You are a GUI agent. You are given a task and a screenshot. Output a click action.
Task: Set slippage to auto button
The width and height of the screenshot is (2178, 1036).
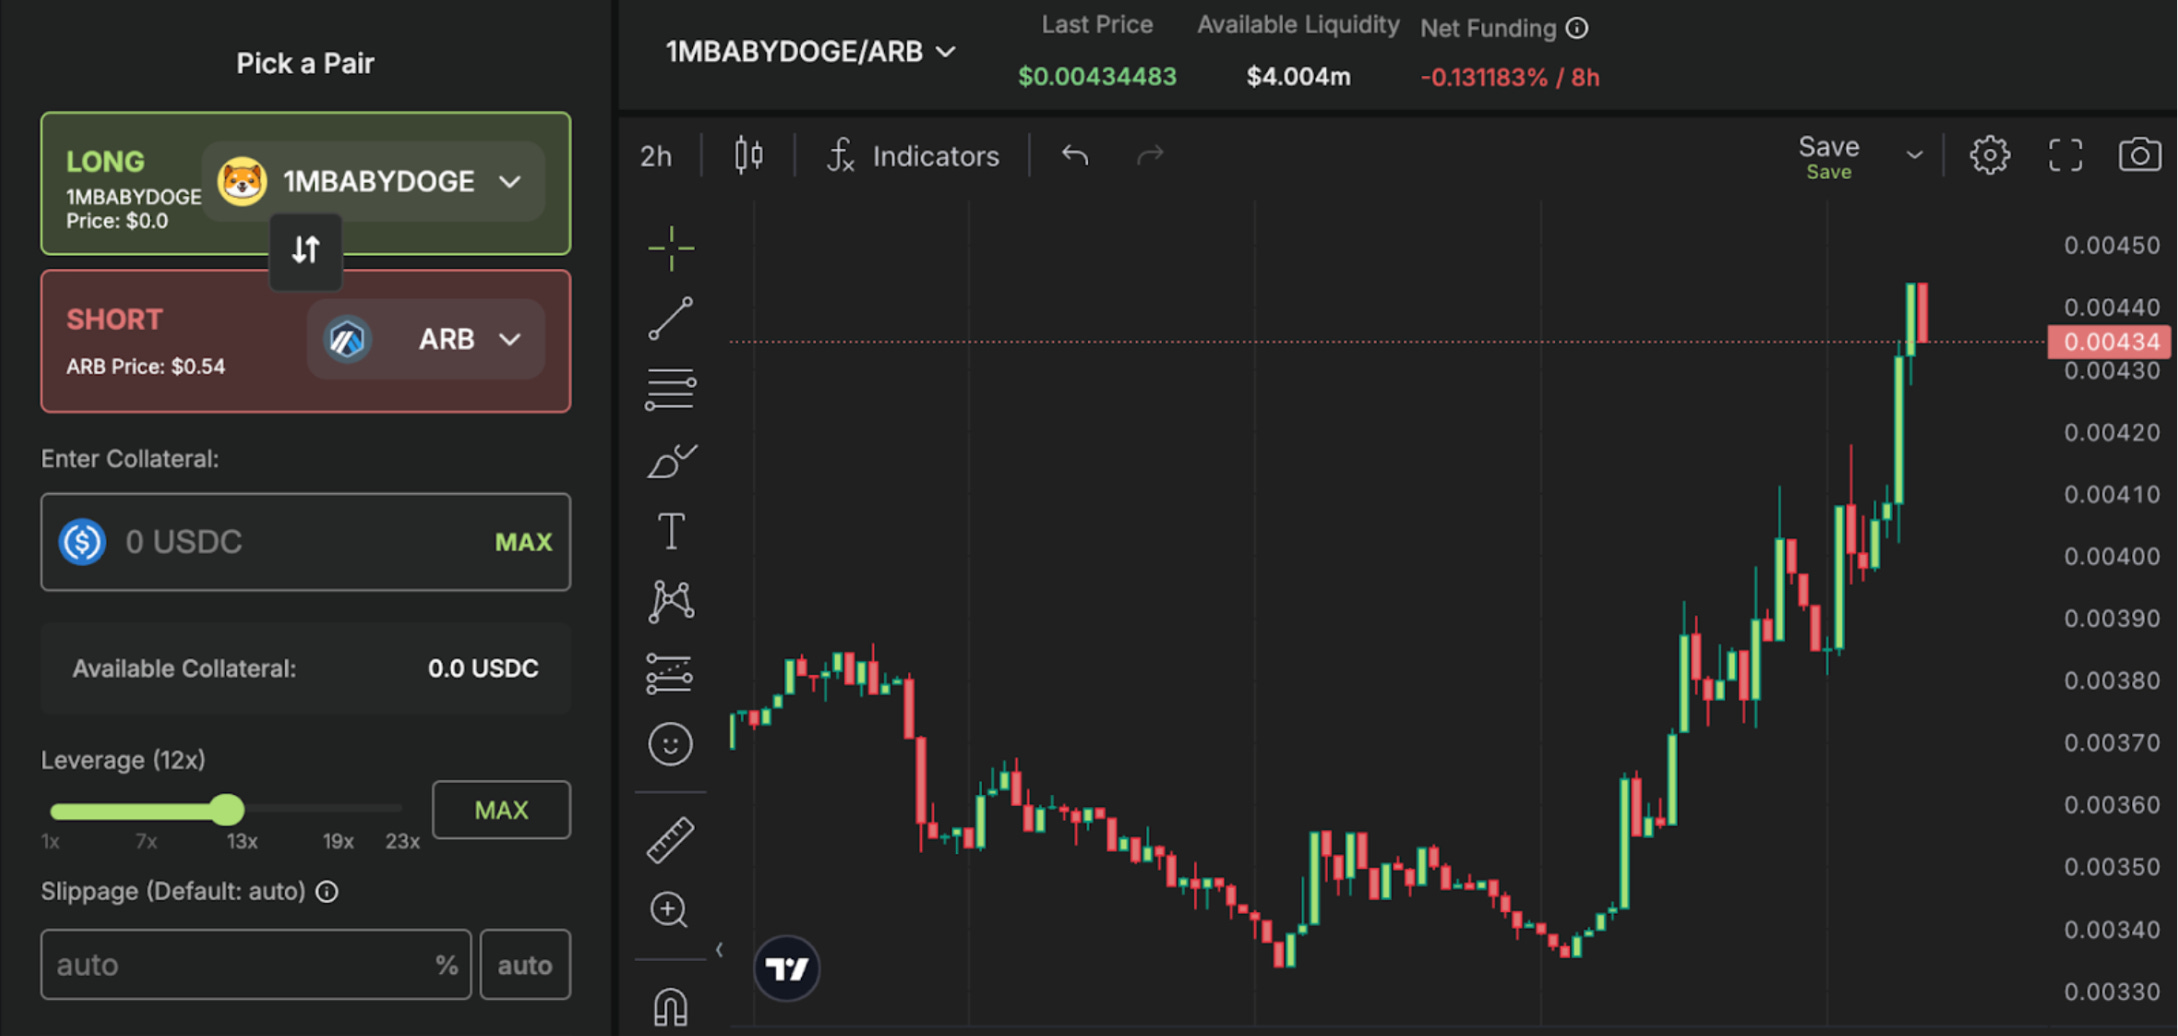click(x=525, y=964)
